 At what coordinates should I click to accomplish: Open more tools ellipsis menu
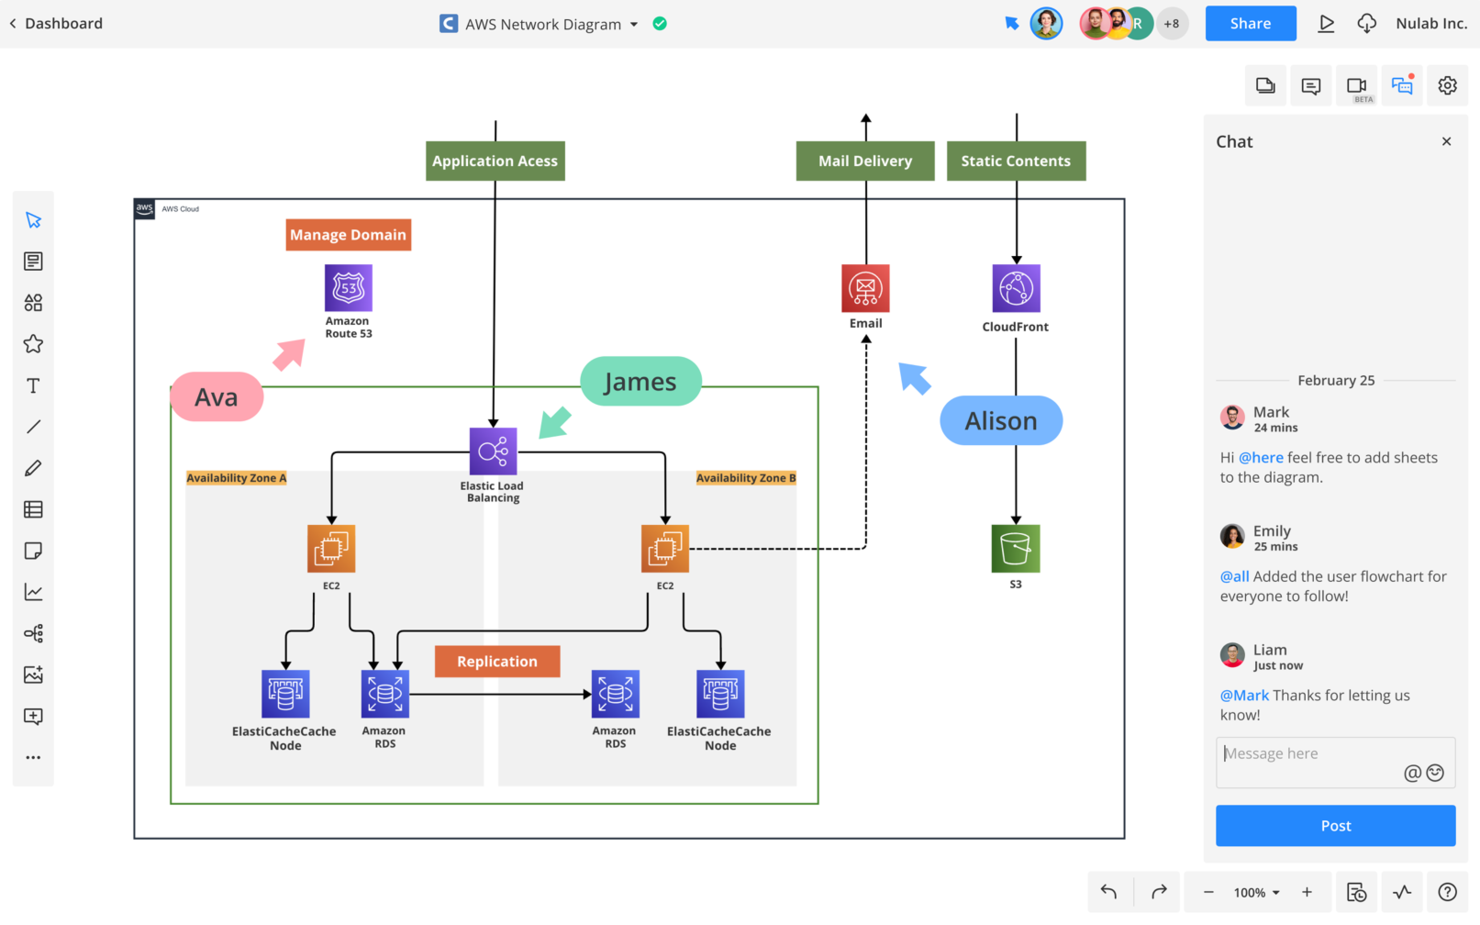click(33, 758)
